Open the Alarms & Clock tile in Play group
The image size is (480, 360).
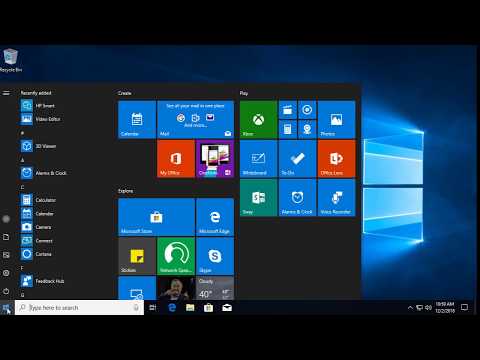coord(297,197)
